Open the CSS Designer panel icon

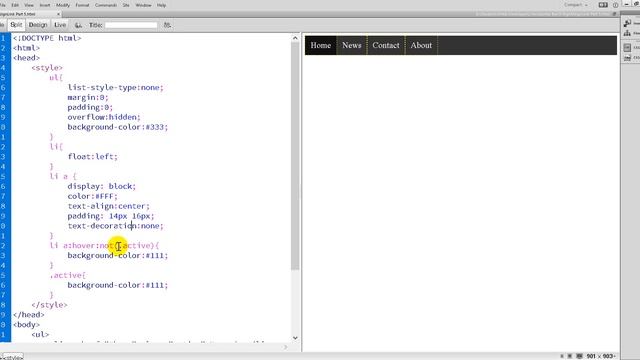(x=628, y=48)
